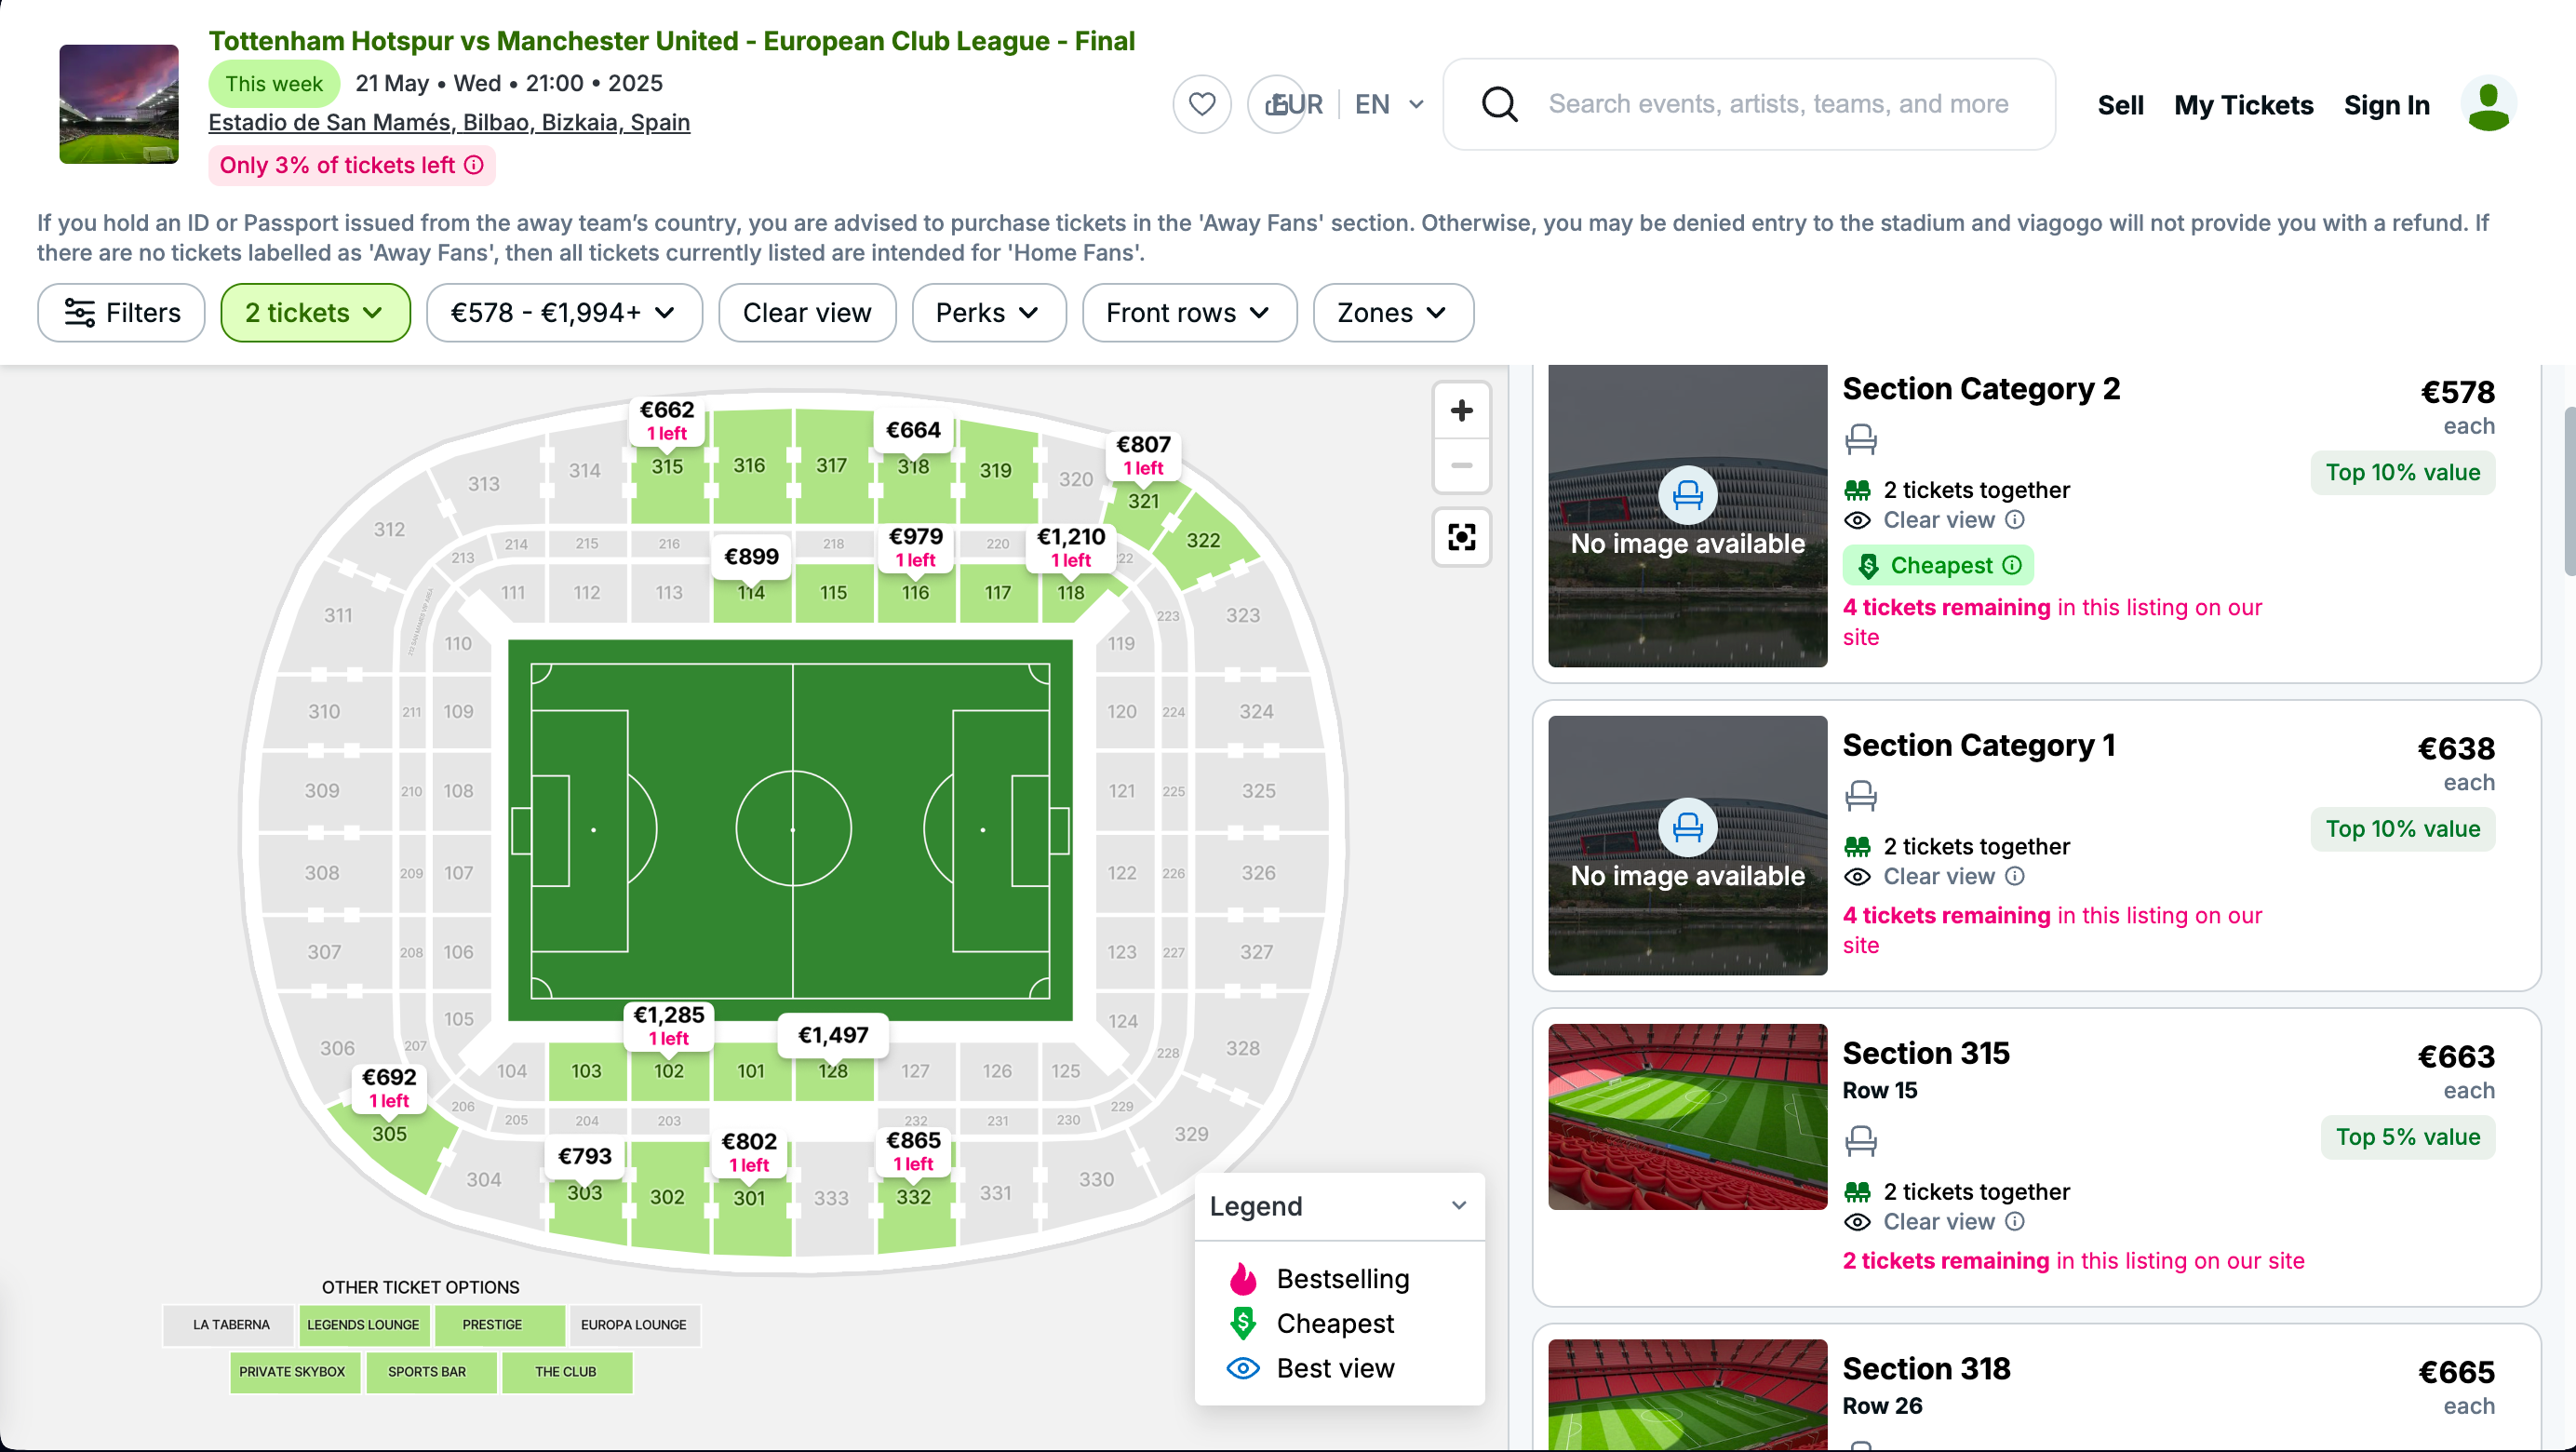This screenshot has width=2576, height=1452.
Task: Click the Sell link
Action: (2120, 105)
